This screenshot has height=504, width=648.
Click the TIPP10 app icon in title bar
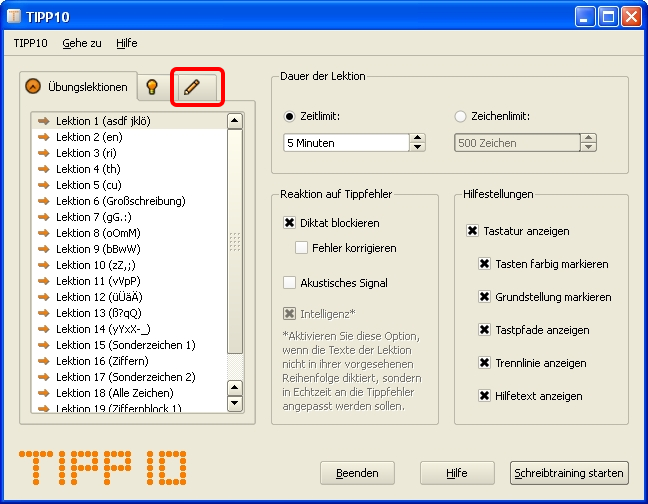click(x=14, y=17)
